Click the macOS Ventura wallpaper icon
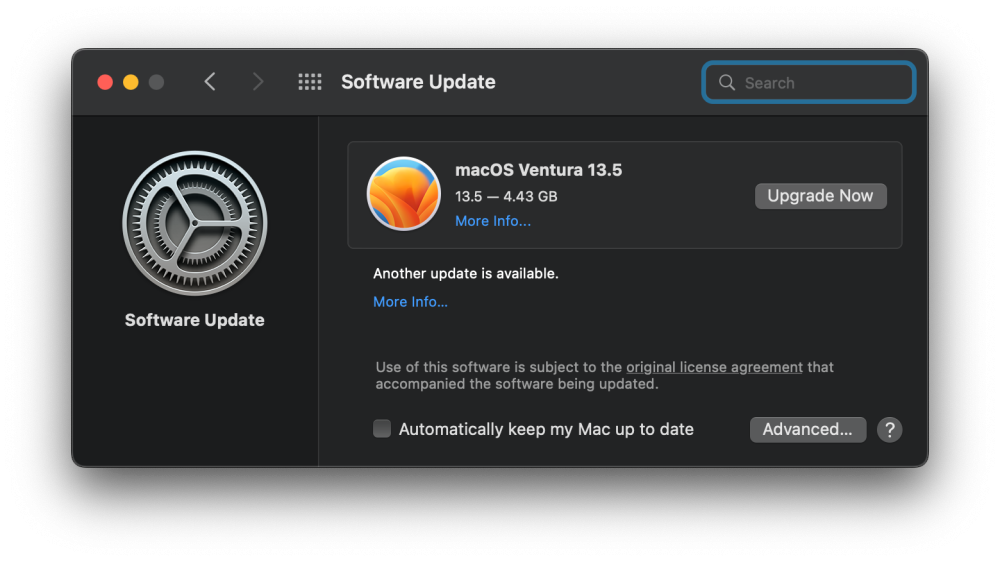Screen dimensions: 1000x562 point(404,193)
